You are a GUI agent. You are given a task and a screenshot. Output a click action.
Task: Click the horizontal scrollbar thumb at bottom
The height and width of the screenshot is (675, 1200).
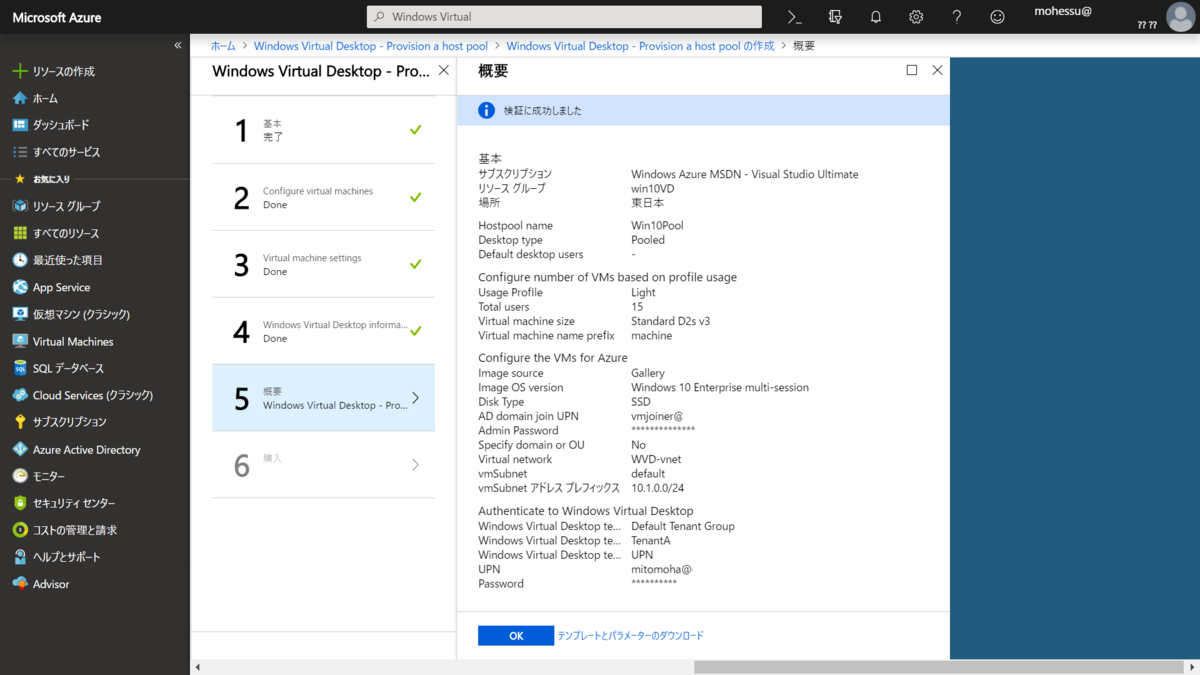pos(938,667)
